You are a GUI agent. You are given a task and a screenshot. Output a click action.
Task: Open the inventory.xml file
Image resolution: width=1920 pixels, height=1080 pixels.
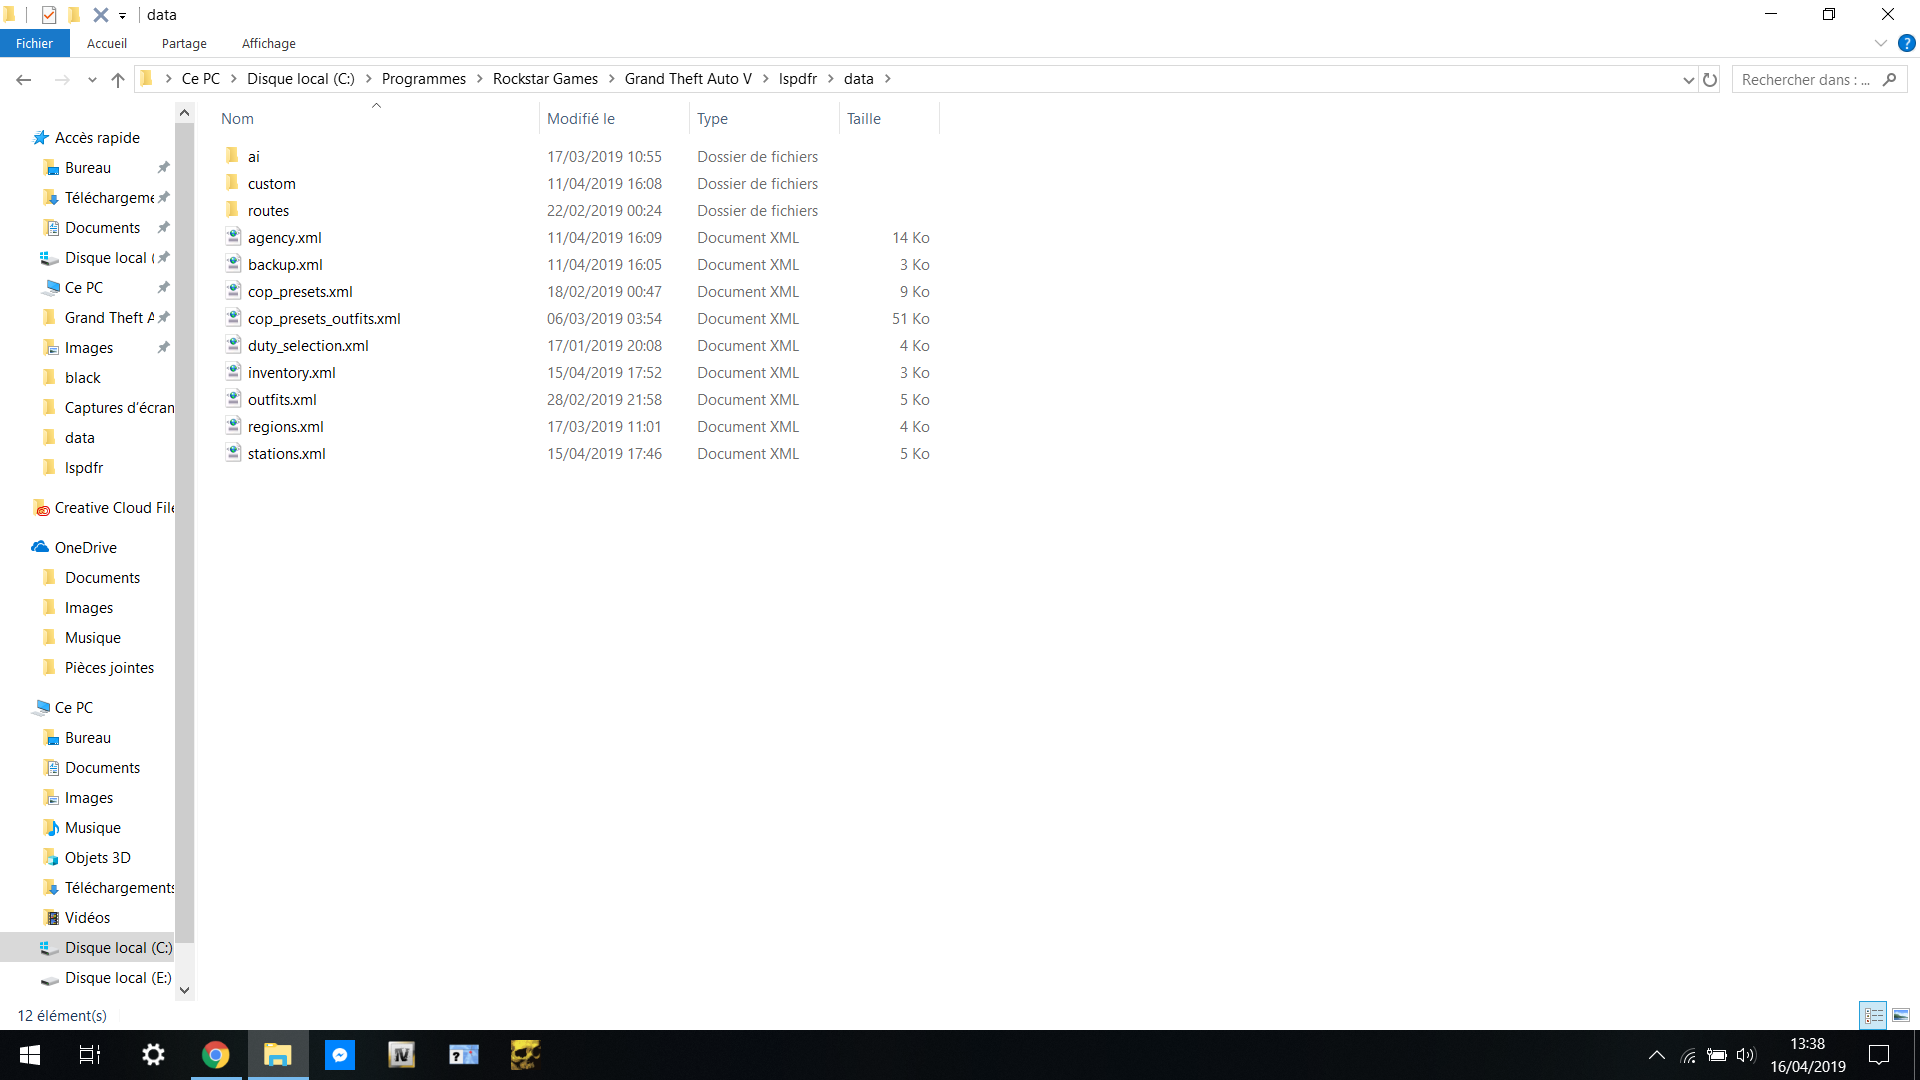click(291, 373)
